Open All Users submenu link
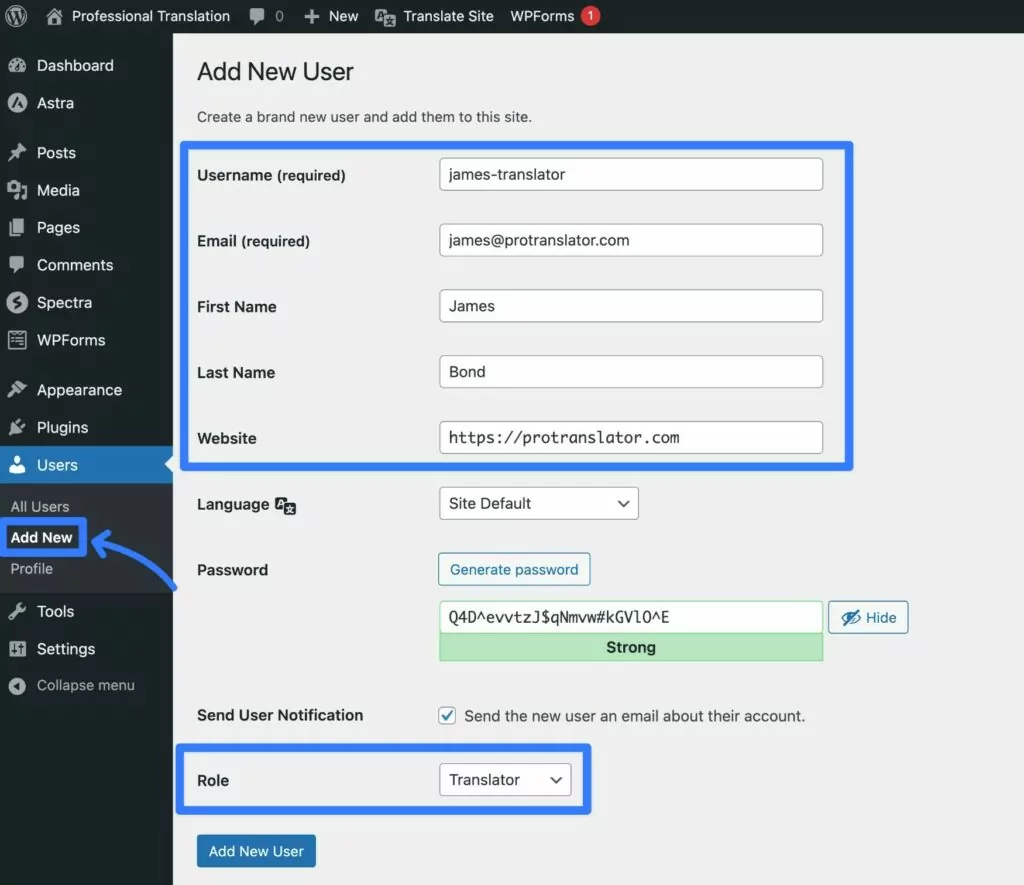1024x885 pixels. 40,506
